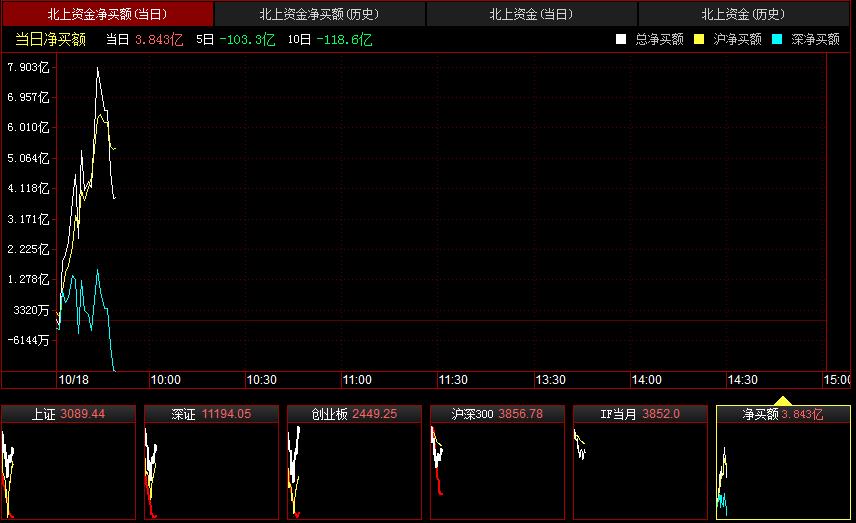Toggle the cyan 深净买额 legend swatch

tap(776, 39)
